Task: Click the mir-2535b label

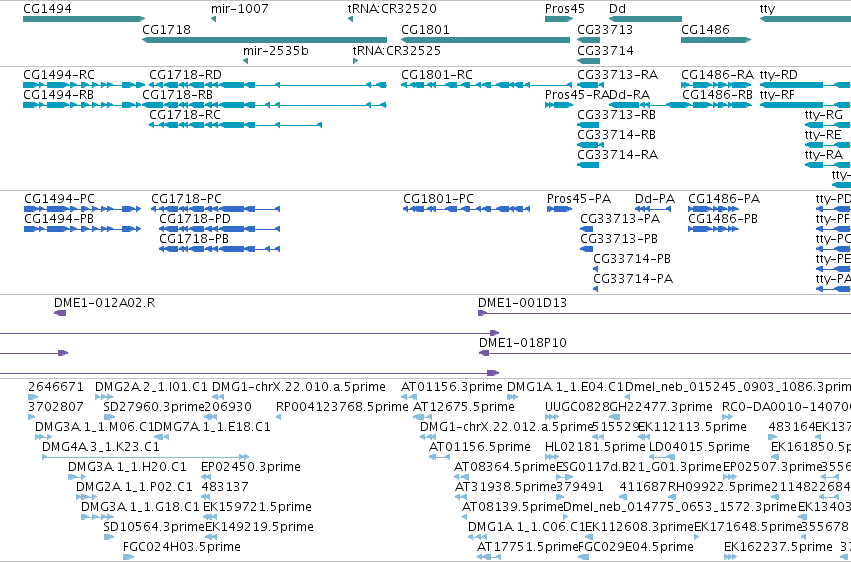Action: [276, 50]
